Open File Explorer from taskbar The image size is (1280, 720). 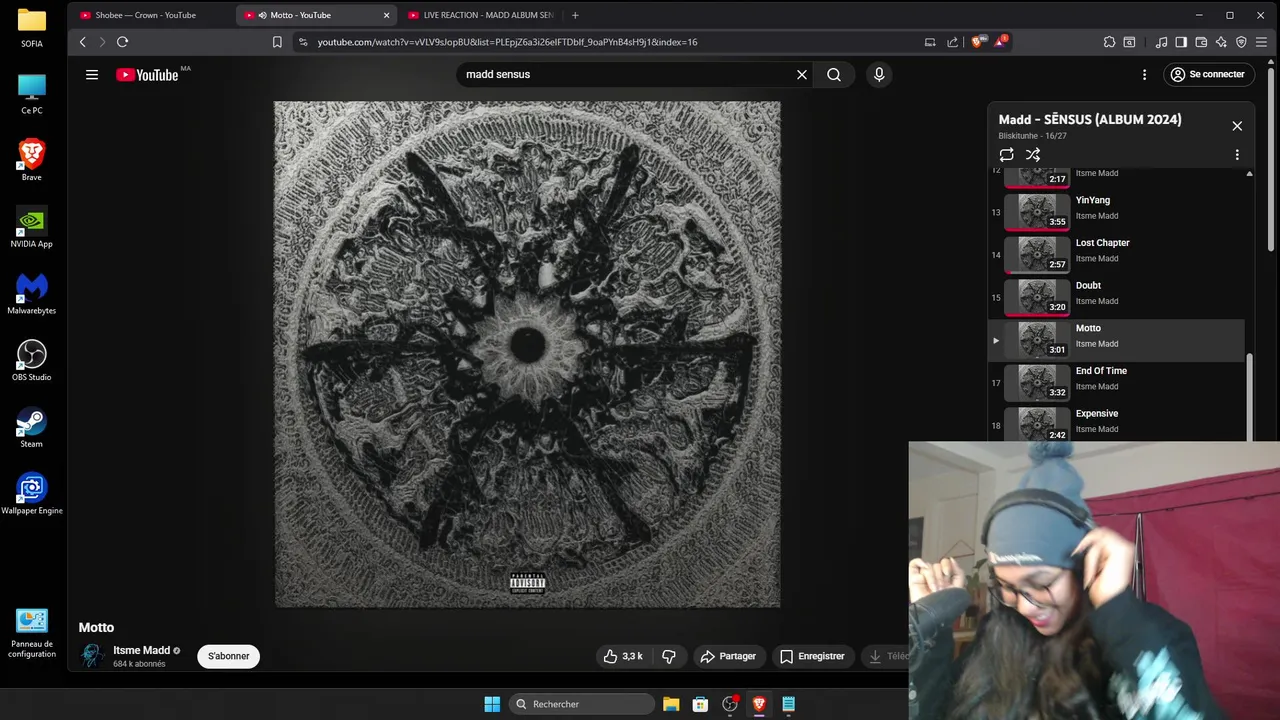(671, 704)
